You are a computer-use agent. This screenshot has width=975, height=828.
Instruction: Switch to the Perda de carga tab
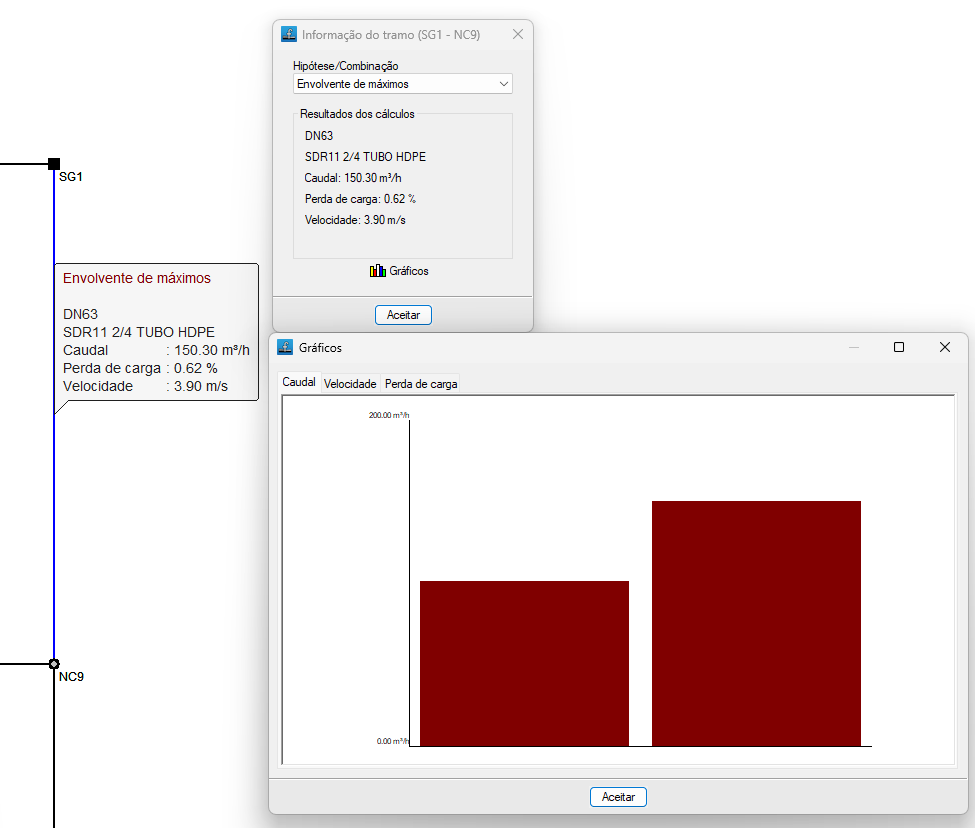(x=421, y=384)
